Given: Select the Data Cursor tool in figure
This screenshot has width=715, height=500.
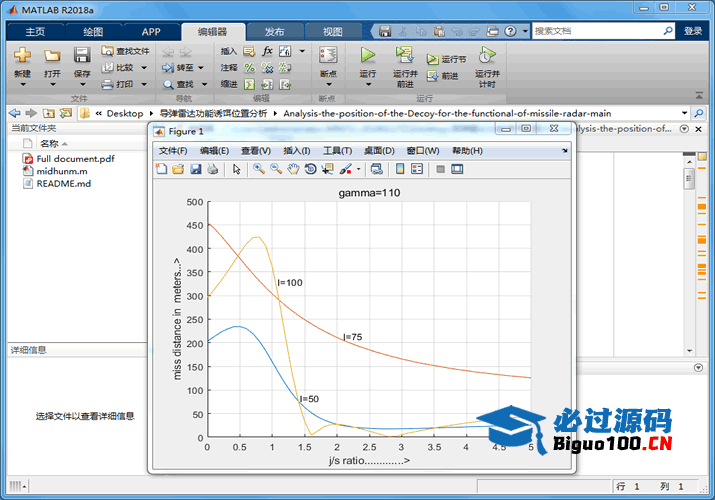Looking at the screenshot, I should coord(327,169).
